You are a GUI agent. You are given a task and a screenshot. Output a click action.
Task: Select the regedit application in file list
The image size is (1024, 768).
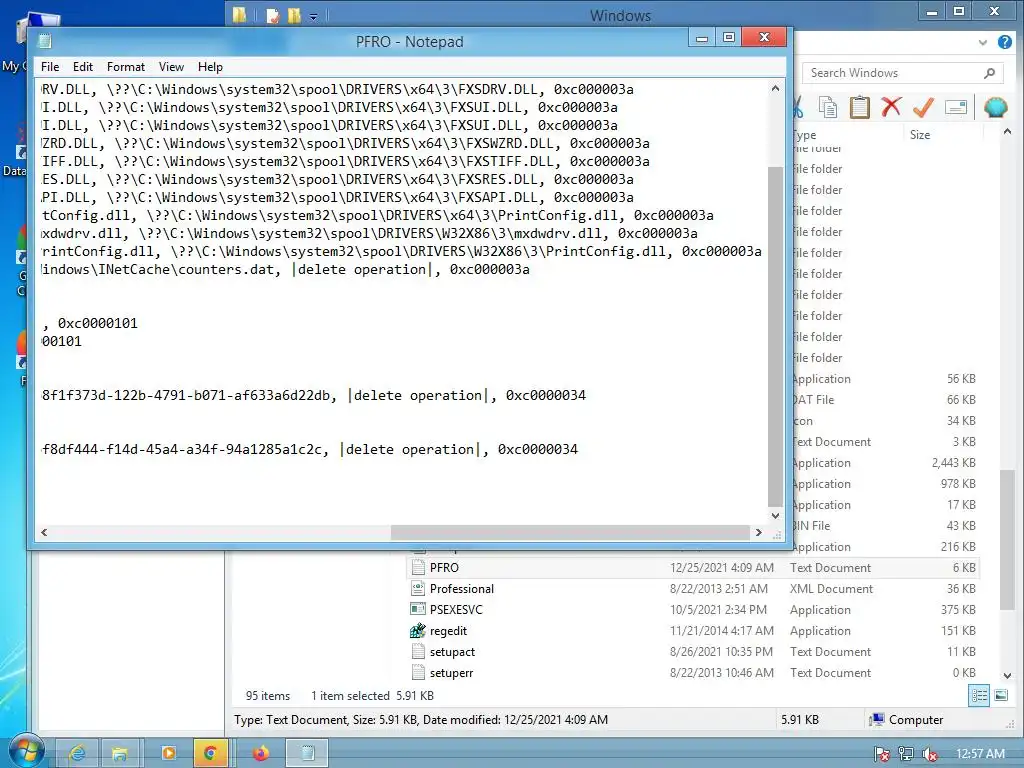click(x=693, y=631)
